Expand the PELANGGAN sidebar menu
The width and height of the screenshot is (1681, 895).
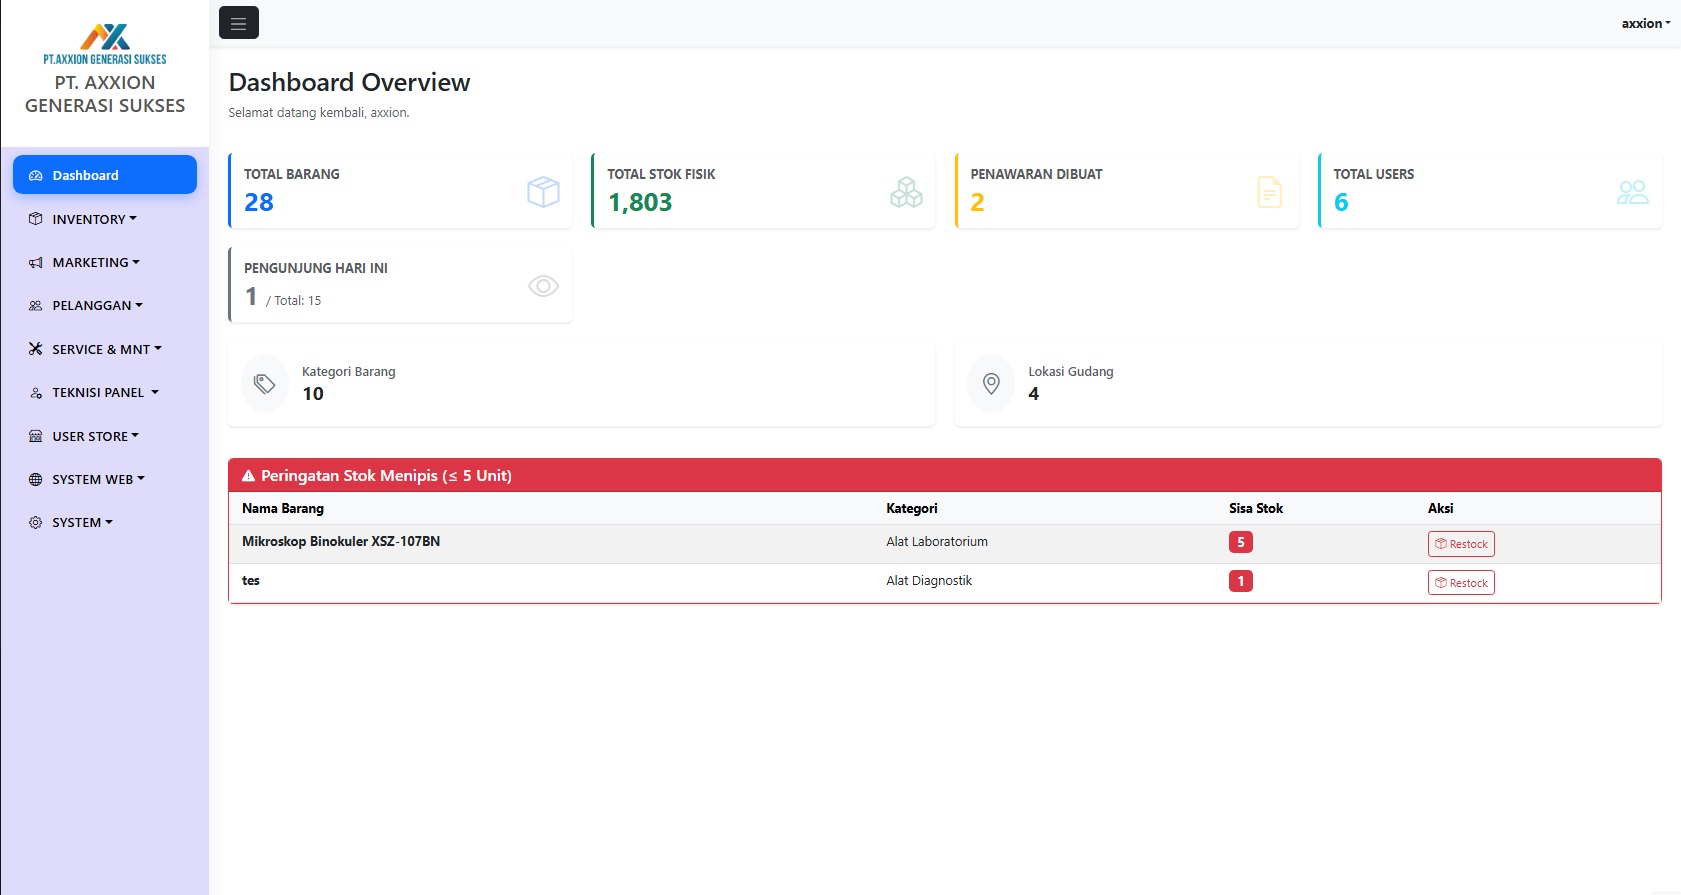[105, 305]
